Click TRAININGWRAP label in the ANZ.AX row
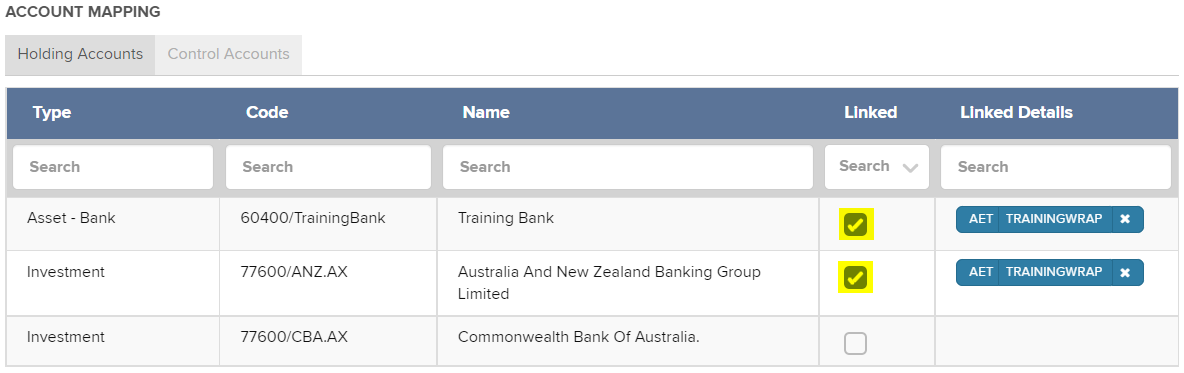 tap(1054, 272)
